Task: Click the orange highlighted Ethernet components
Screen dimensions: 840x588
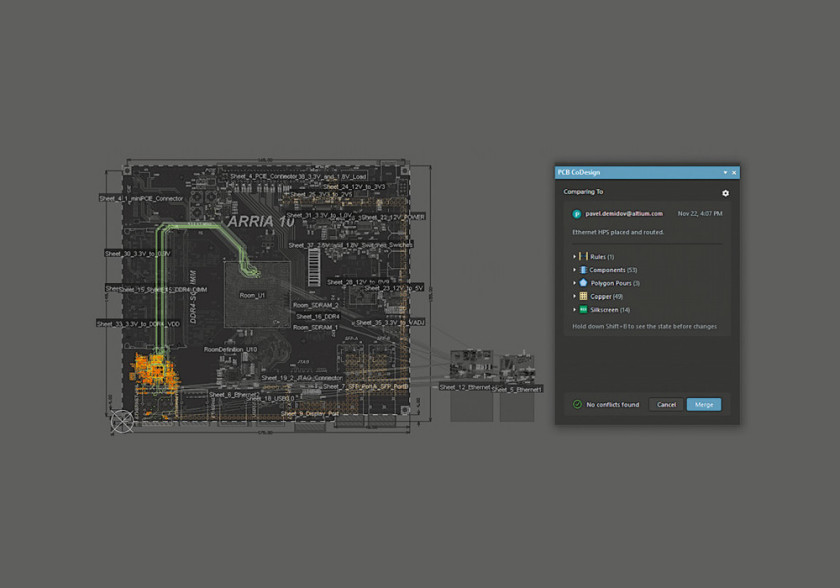Action: (x=154, y=371)
